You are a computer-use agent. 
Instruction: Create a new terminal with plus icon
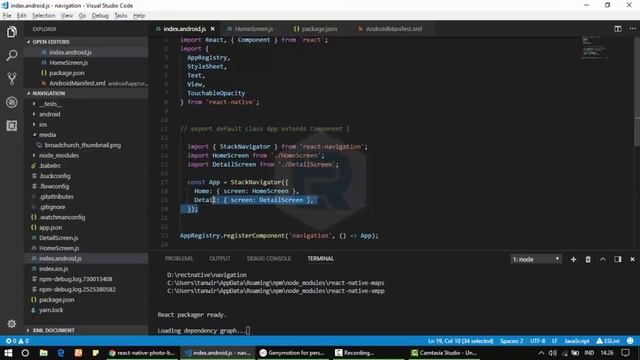[x=573, y=259]
